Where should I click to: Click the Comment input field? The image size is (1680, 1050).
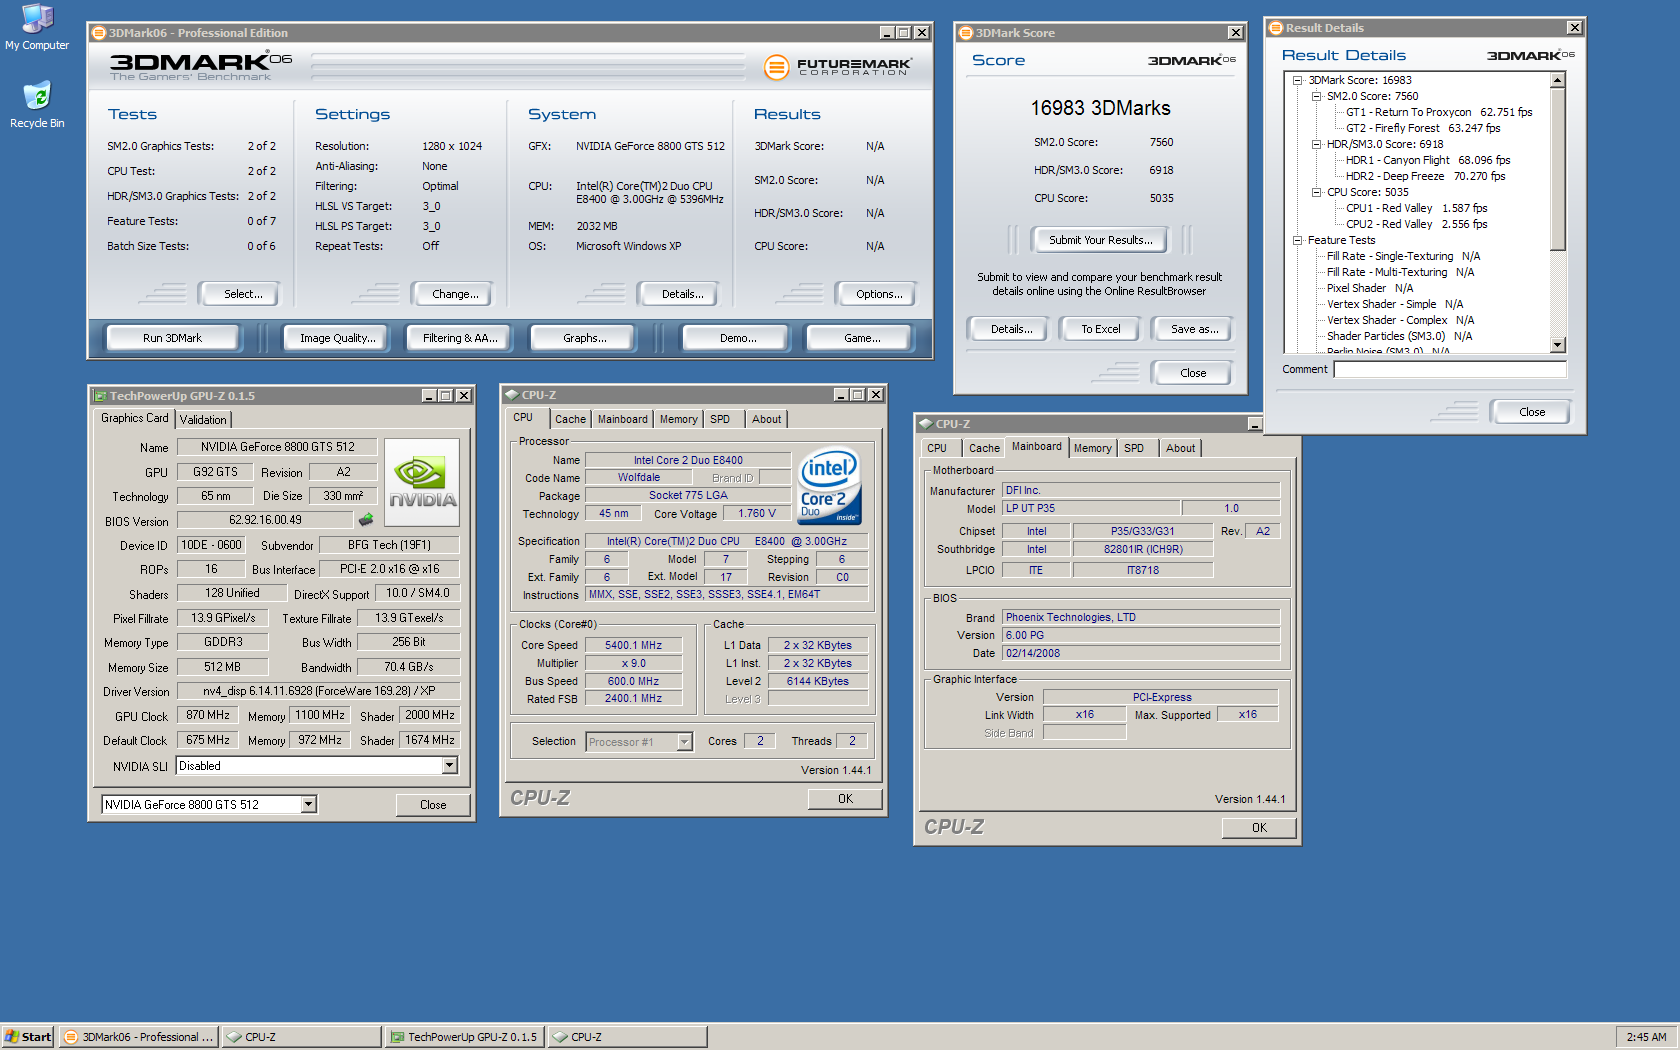click(x=1450, y=370)
